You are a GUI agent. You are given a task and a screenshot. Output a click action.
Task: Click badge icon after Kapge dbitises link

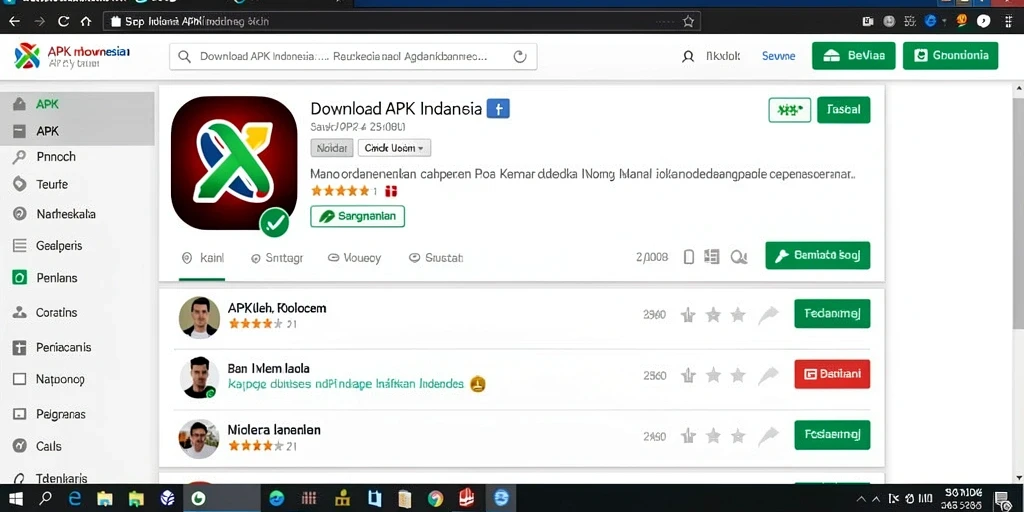coord(477,383)
